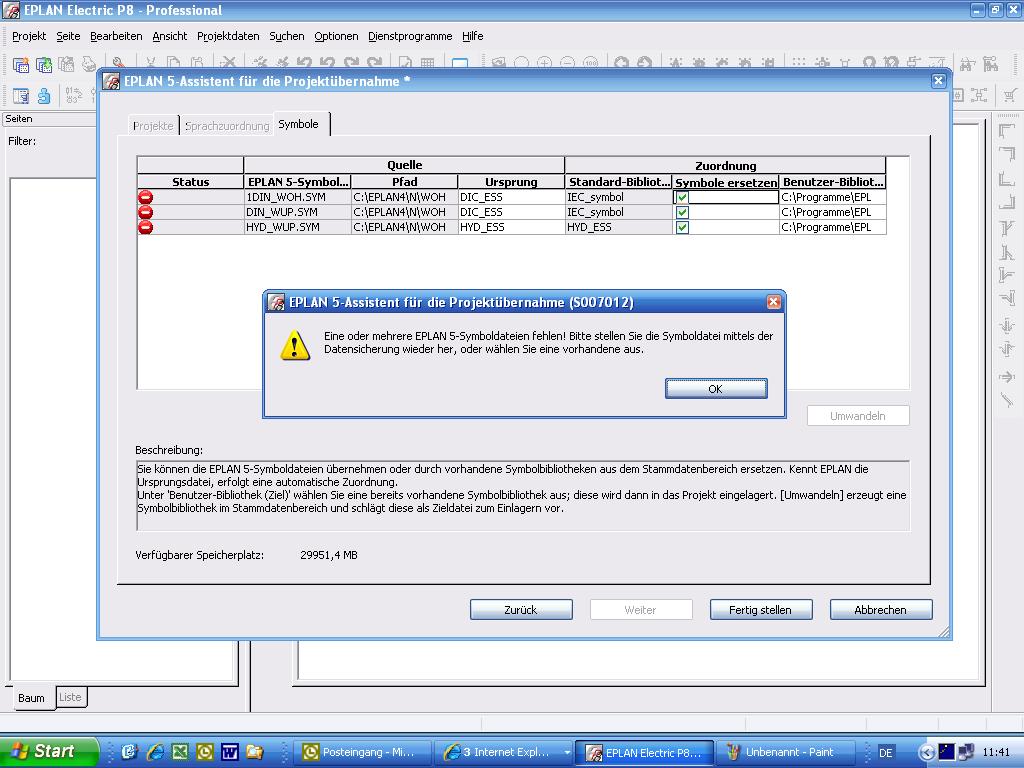Image resolution: width=1024 pixels, height=768 pixels.
Task: Click the red error status icon for HYD_WUP.SYM
Action: point(146,227)
